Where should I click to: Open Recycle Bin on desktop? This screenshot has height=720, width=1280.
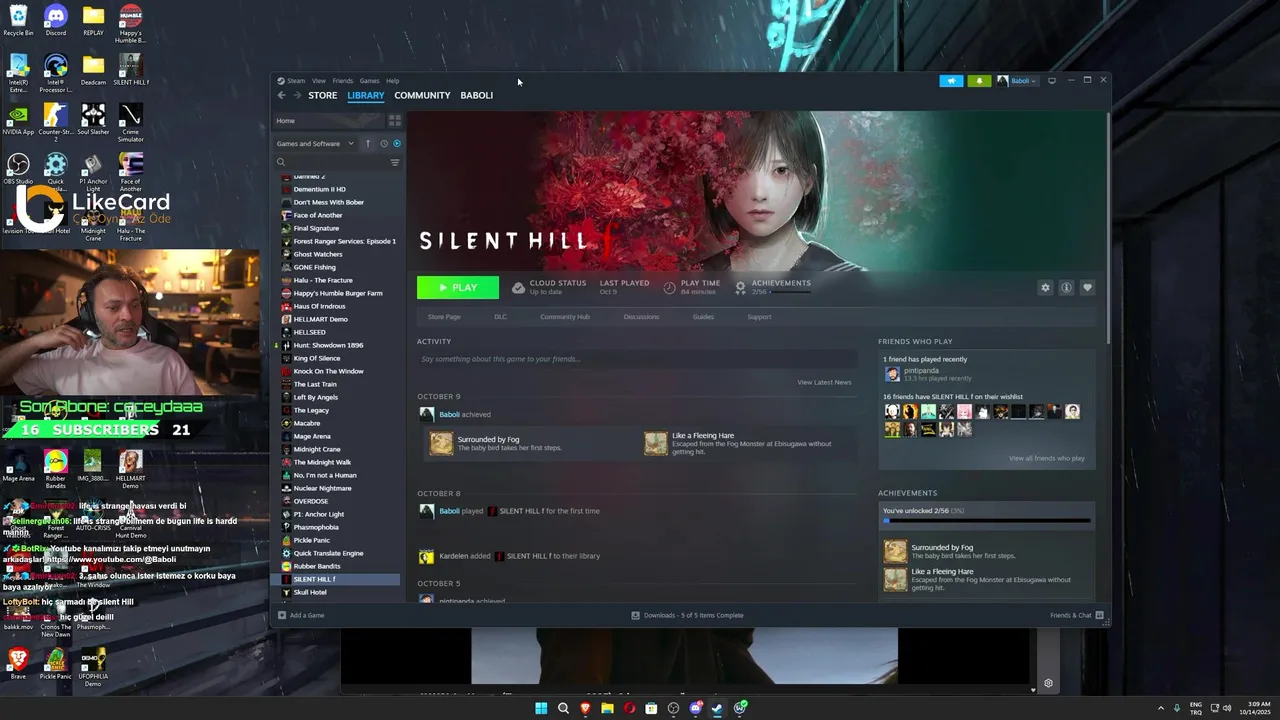tap(18, 20)
